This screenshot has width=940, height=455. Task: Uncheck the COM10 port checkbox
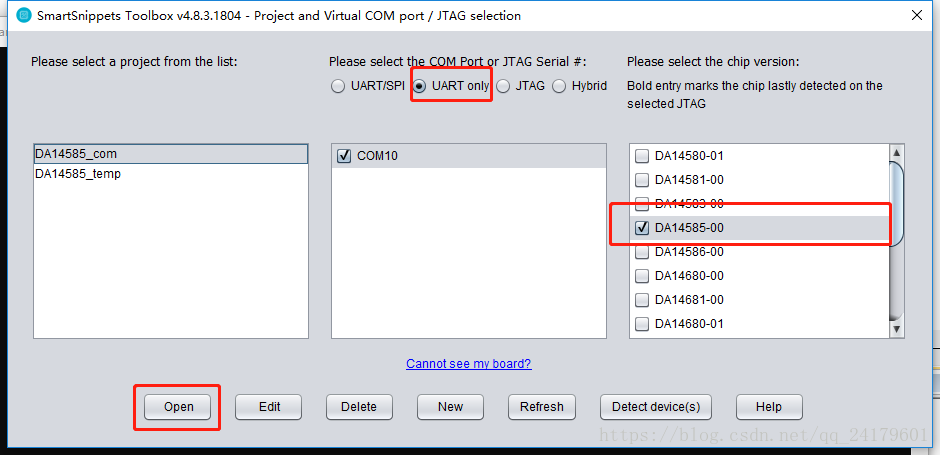pyautogui.click(x=344, y=156)
